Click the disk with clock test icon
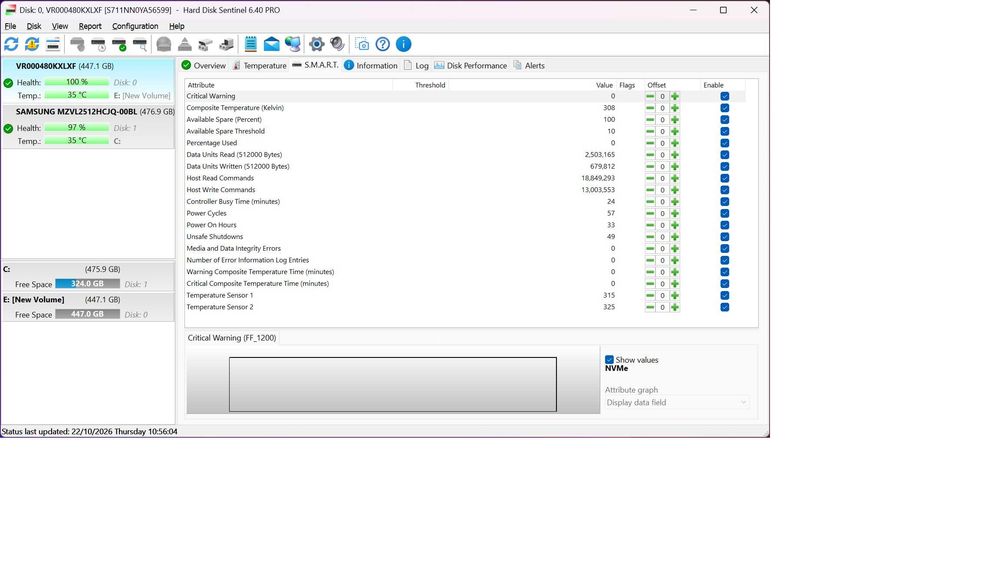The image size is (1000, 563). 98,44
